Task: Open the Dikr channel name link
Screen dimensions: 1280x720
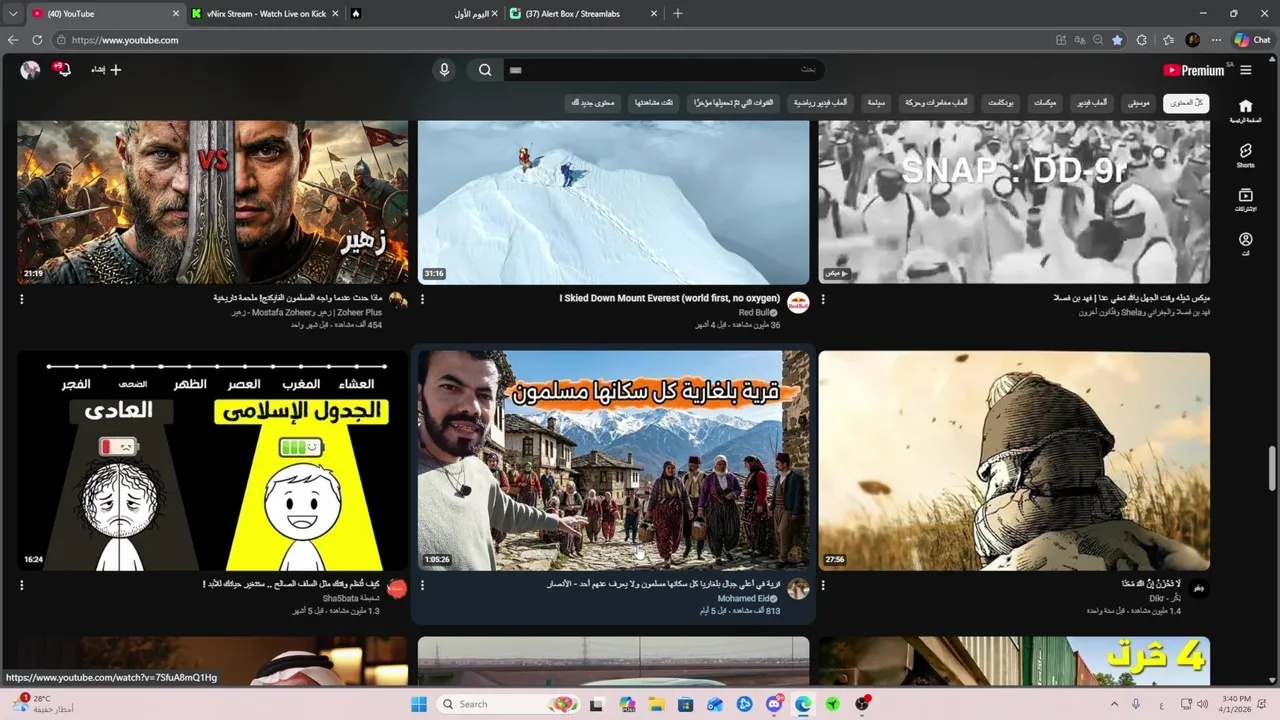Action: pos(1165,598)
